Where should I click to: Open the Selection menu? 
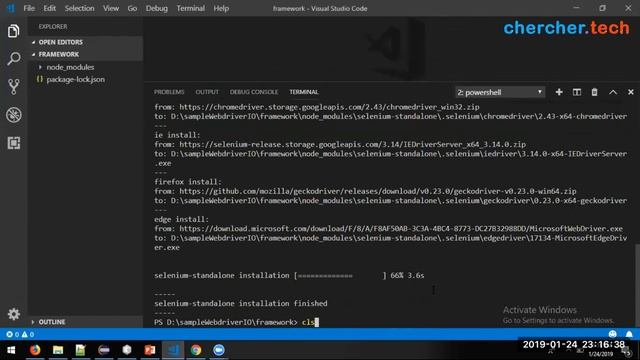click(79, 8)
